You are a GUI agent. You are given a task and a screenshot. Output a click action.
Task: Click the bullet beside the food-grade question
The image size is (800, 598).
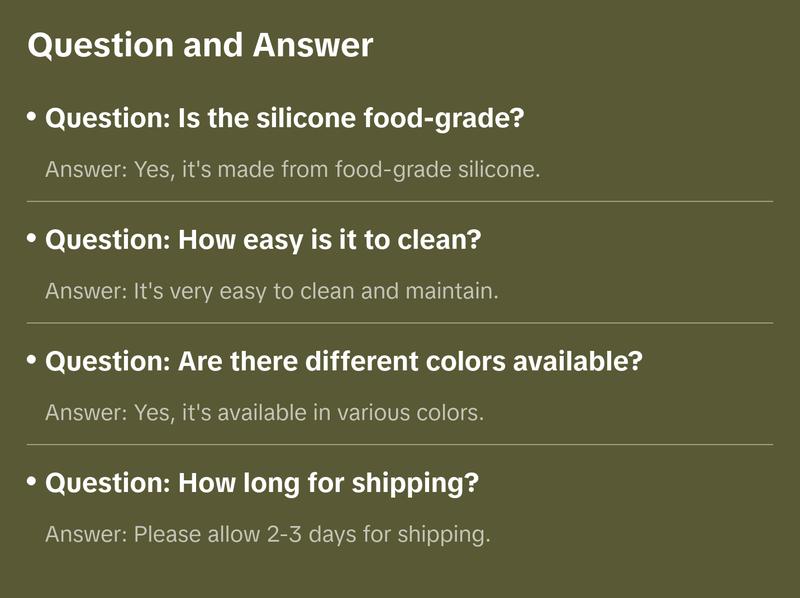point(32,117)
